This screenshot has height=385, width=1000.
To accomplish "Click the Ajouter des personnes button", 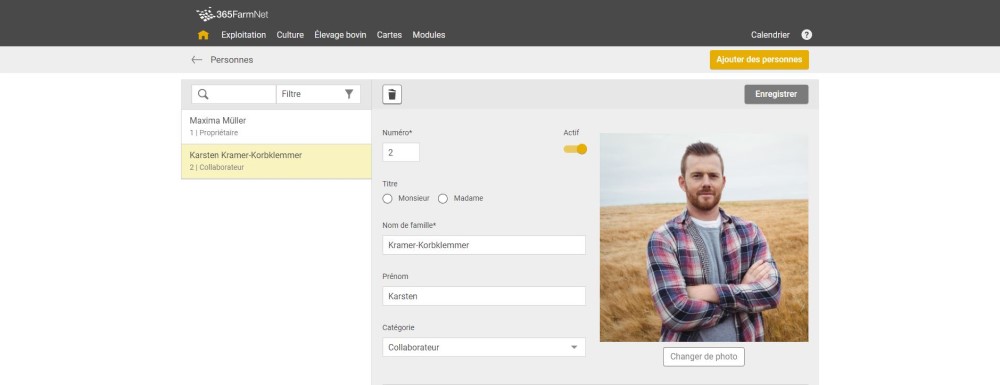I will (x=759, y=60).
